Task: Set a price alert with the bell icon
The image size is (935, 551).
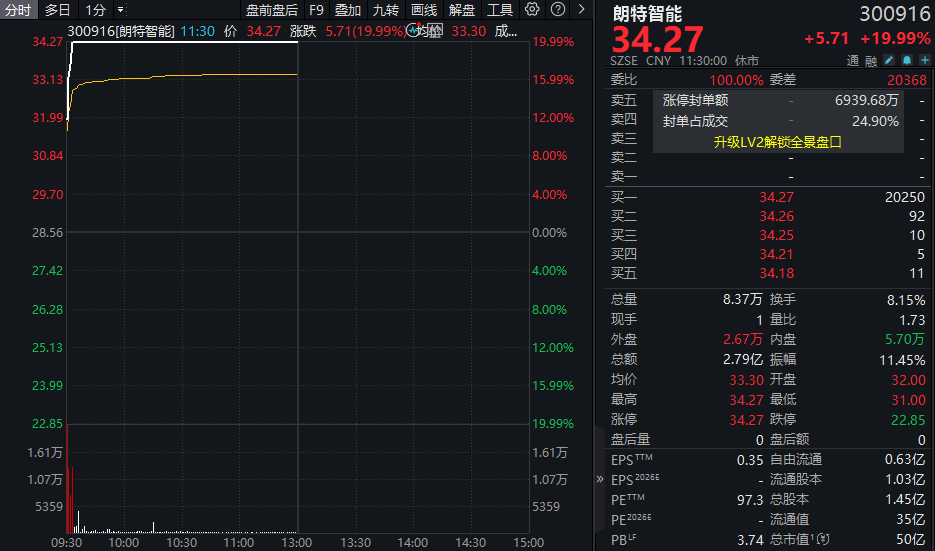Action: (906, 60)
